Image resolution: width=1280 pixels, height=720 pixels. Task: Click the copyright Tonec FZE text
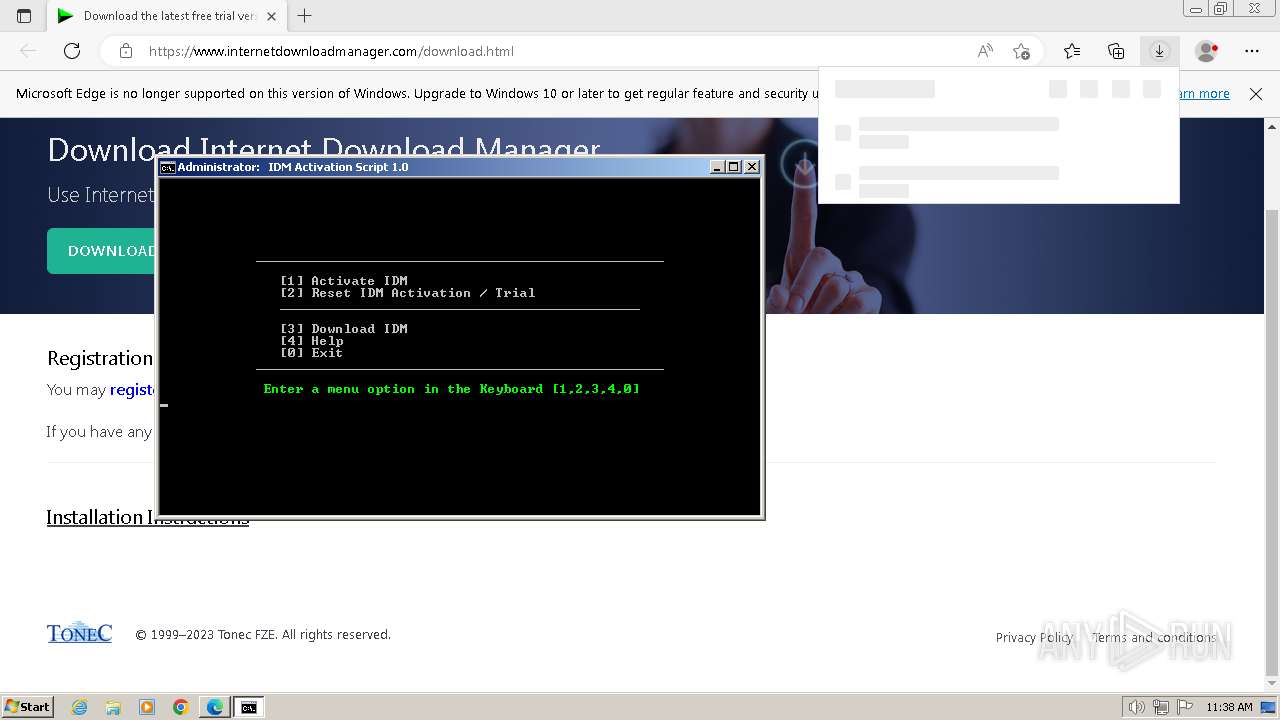click(263, 635)
